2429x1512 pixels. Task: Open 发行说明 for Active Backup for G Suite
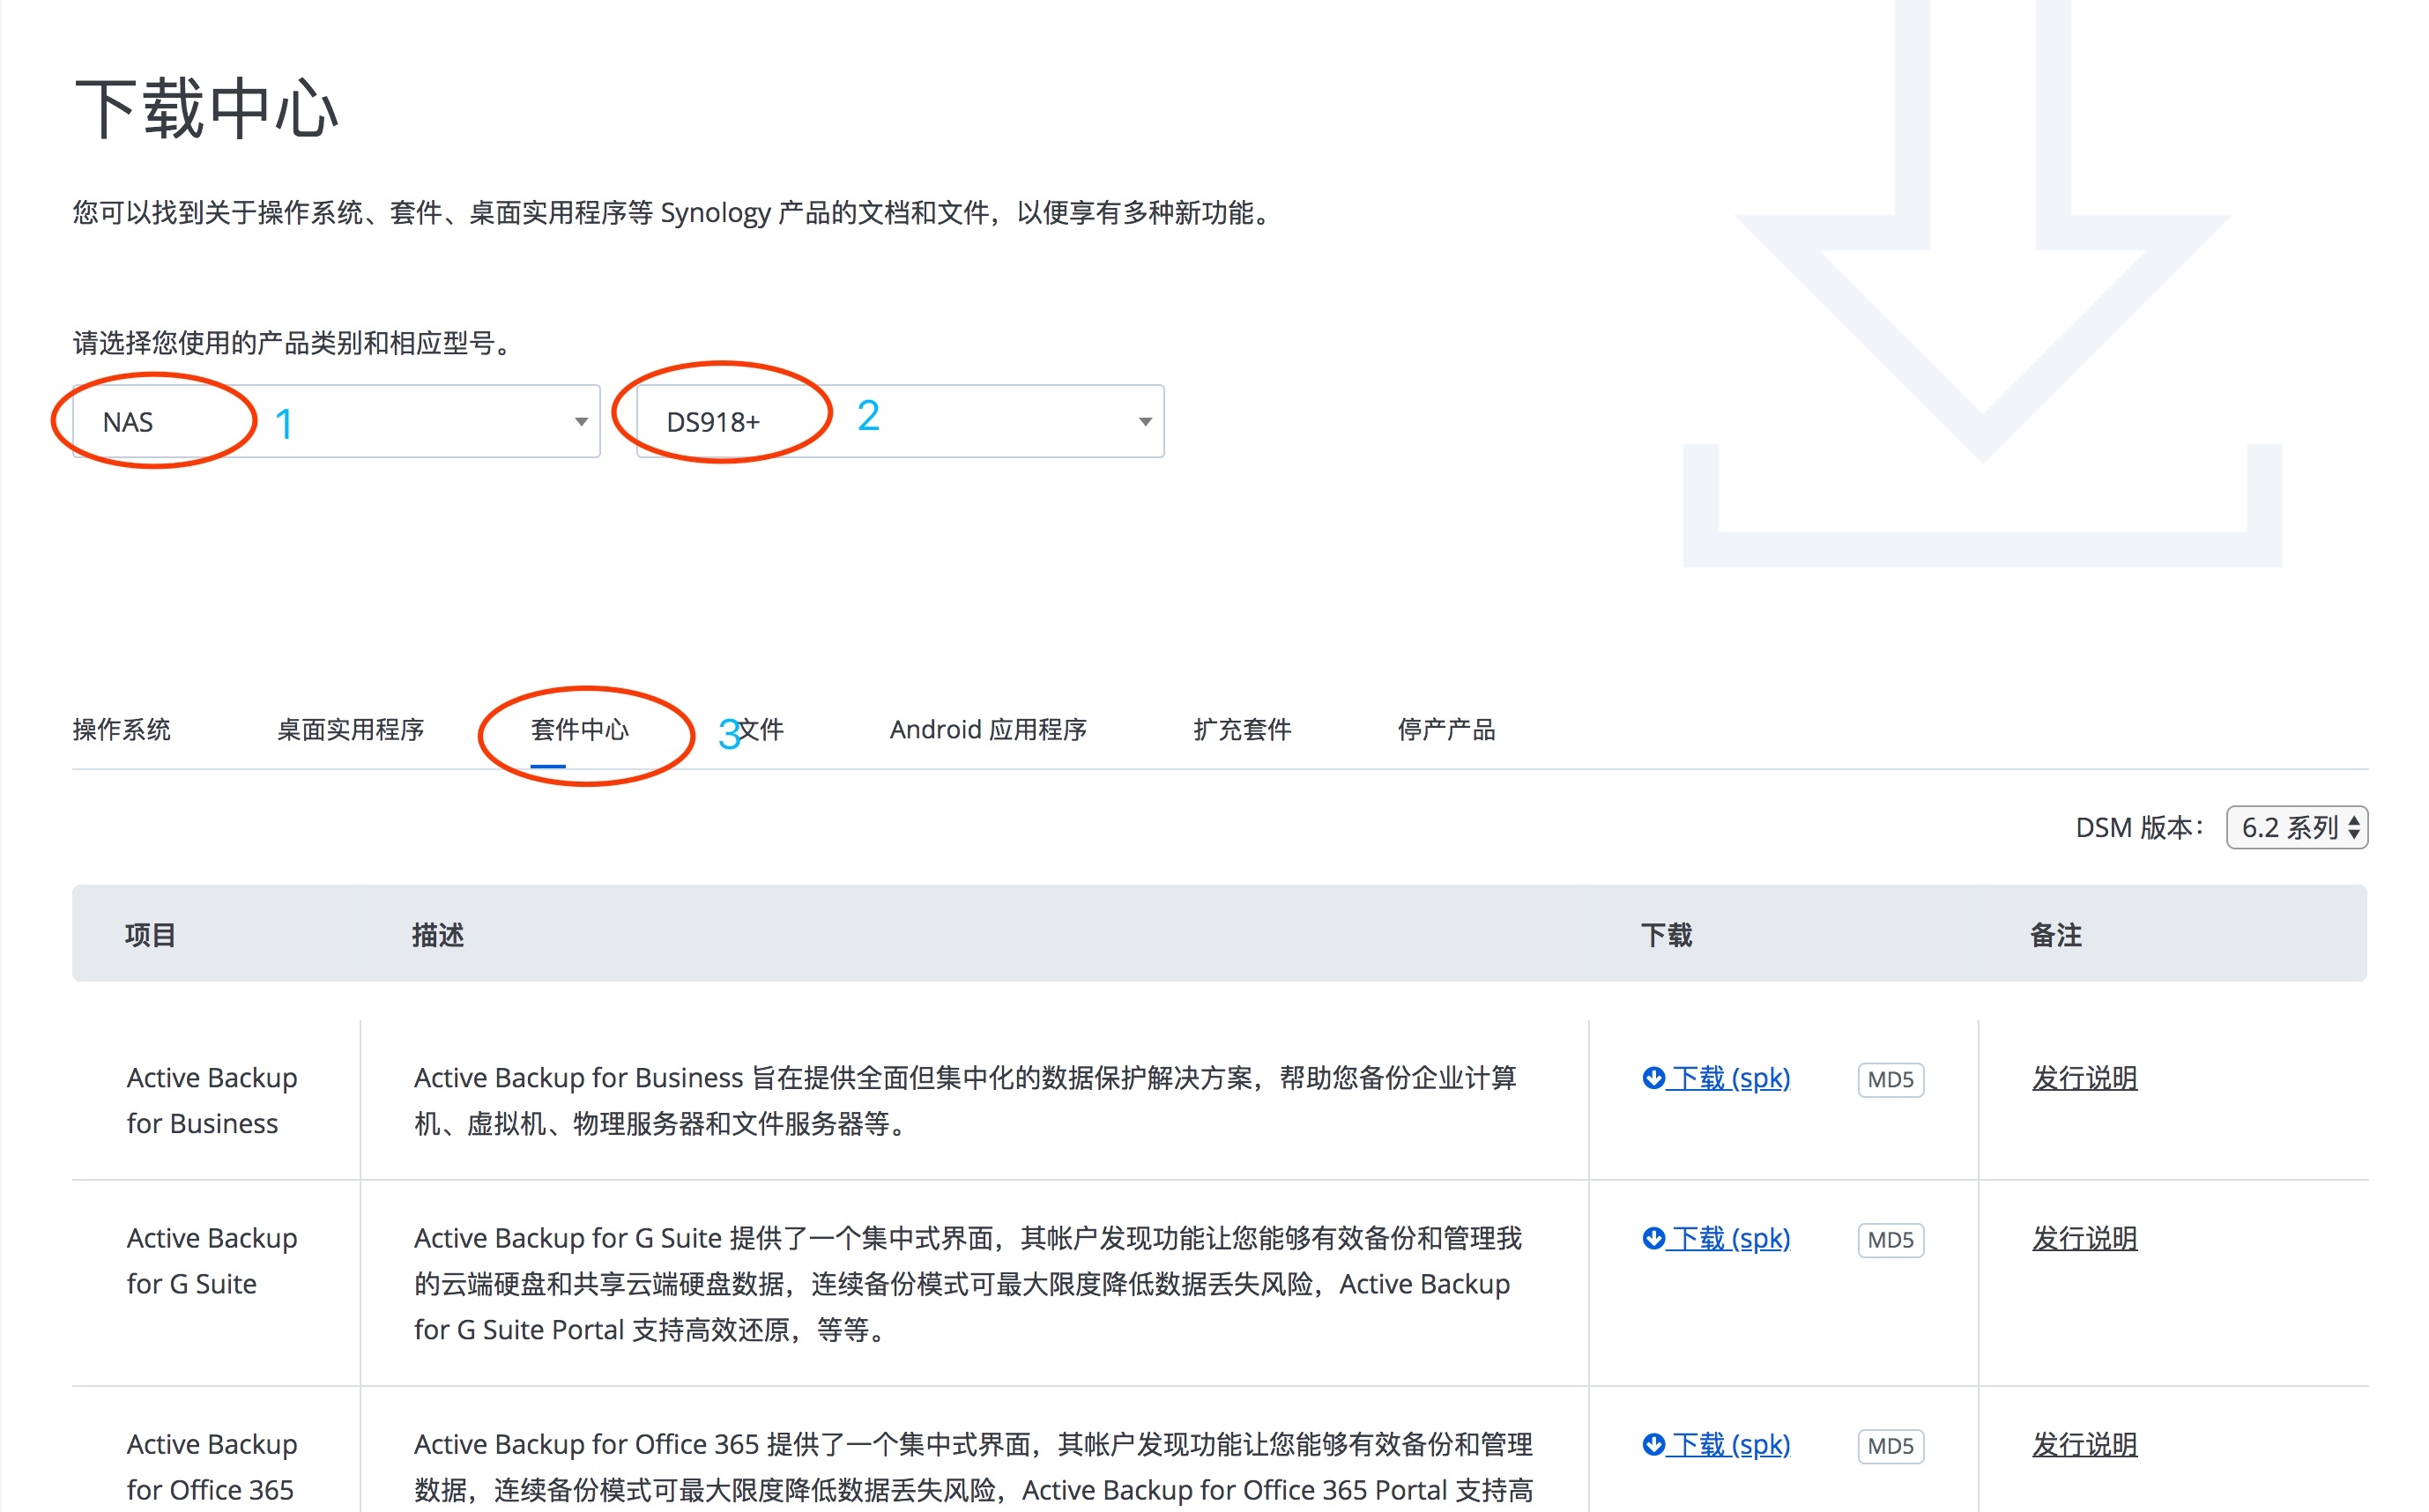coord(2084,1238)
